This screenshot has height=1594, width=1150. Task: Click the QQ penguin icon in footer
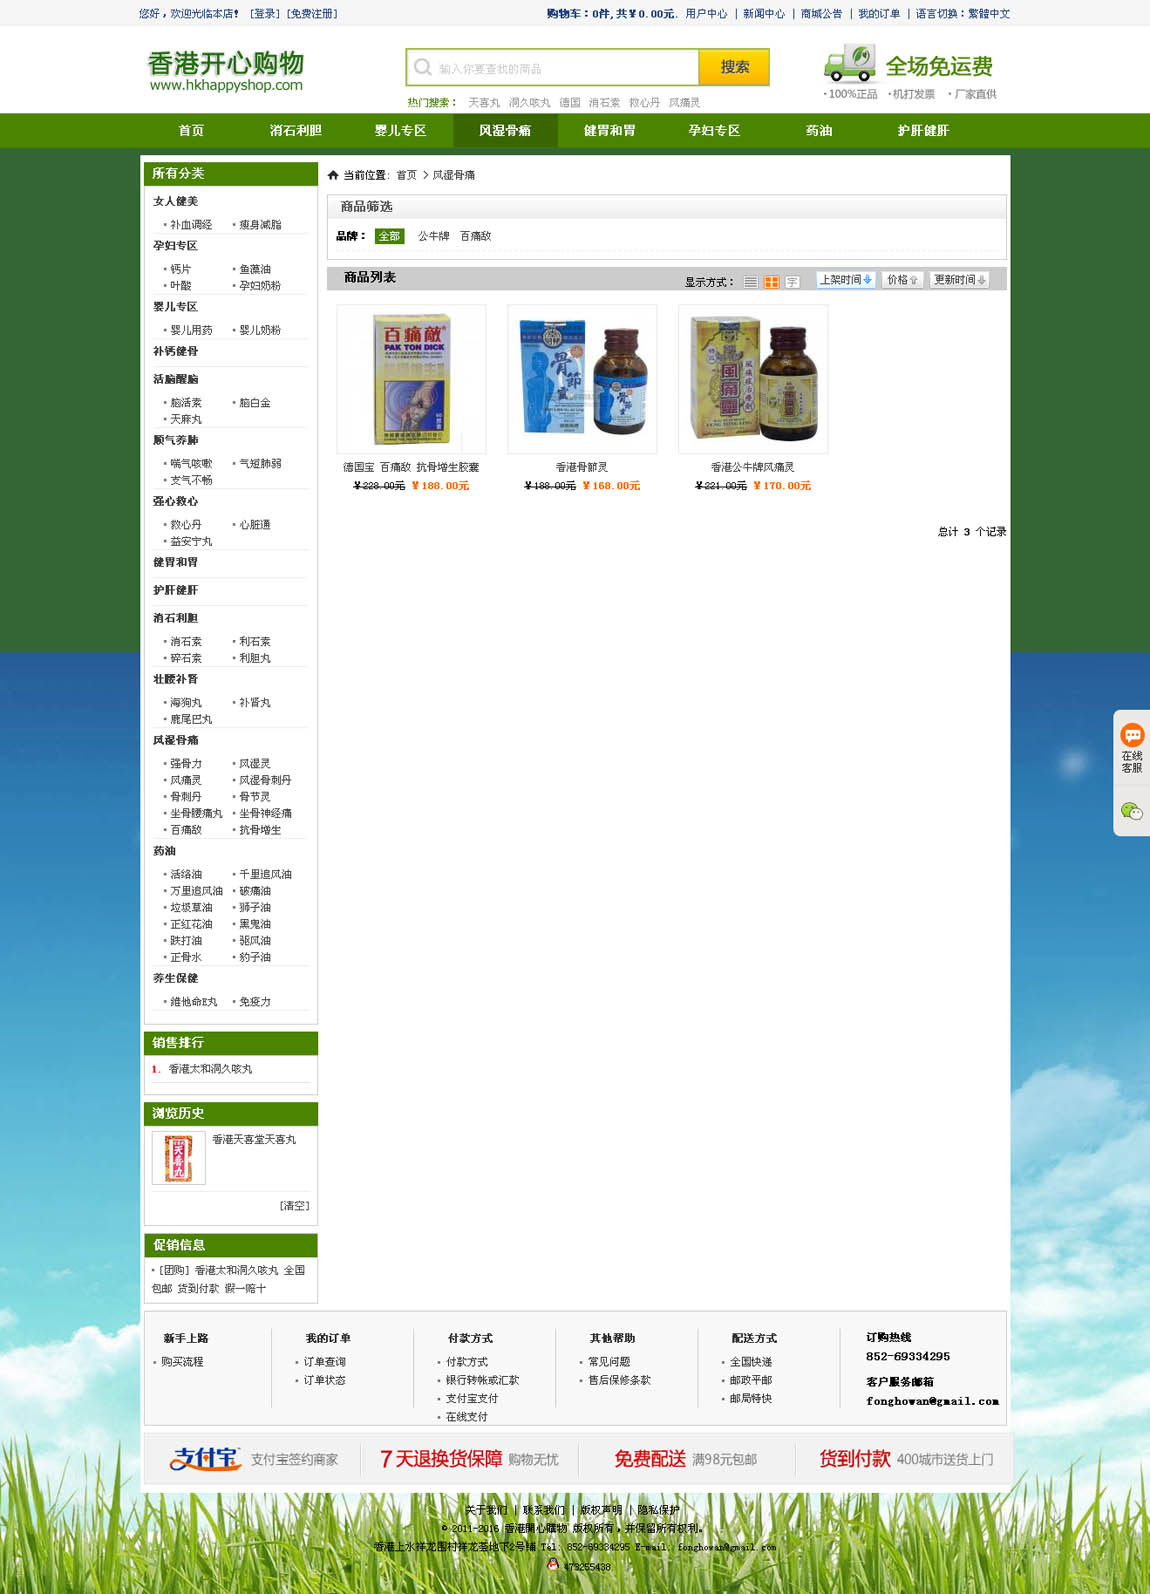point(553,1565)
